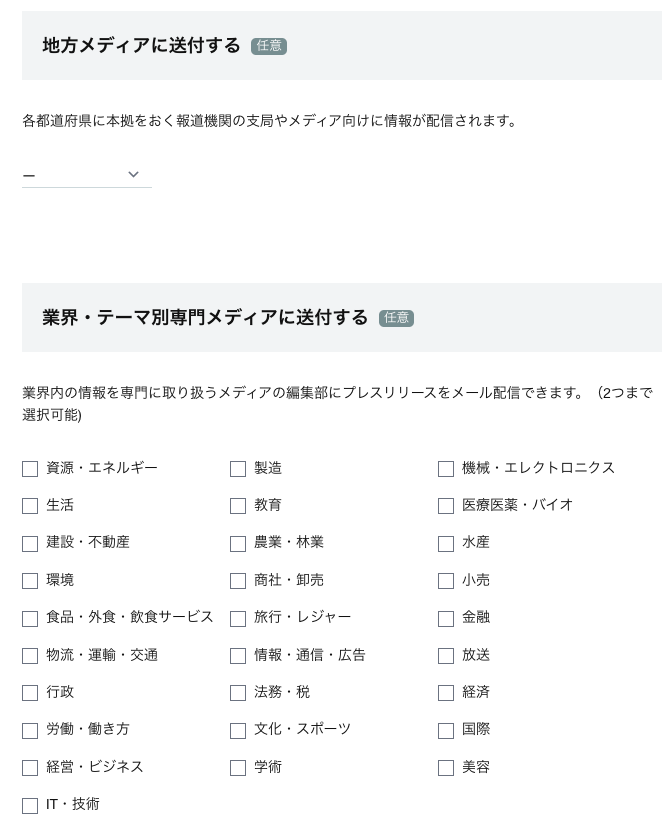
Task: Check the 教育 checkbox
Action: click(x=238, y=506)
